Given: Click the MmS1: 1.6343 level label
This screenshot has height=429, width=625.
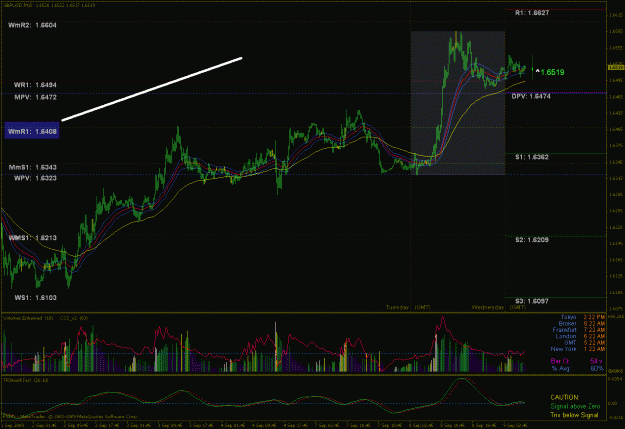Looking at the screenshot, I should (x=32, y=167).
